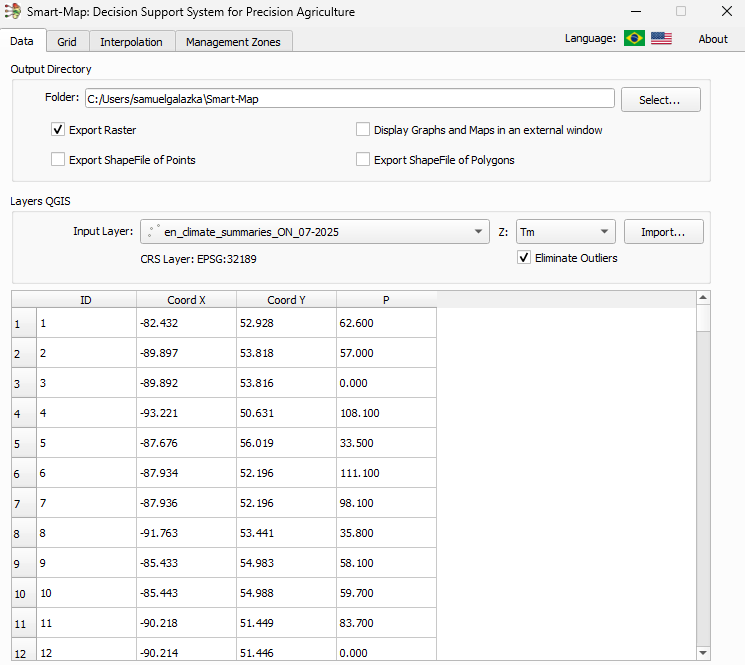Open the Input Layer dropdown

(x=314, y=232)
